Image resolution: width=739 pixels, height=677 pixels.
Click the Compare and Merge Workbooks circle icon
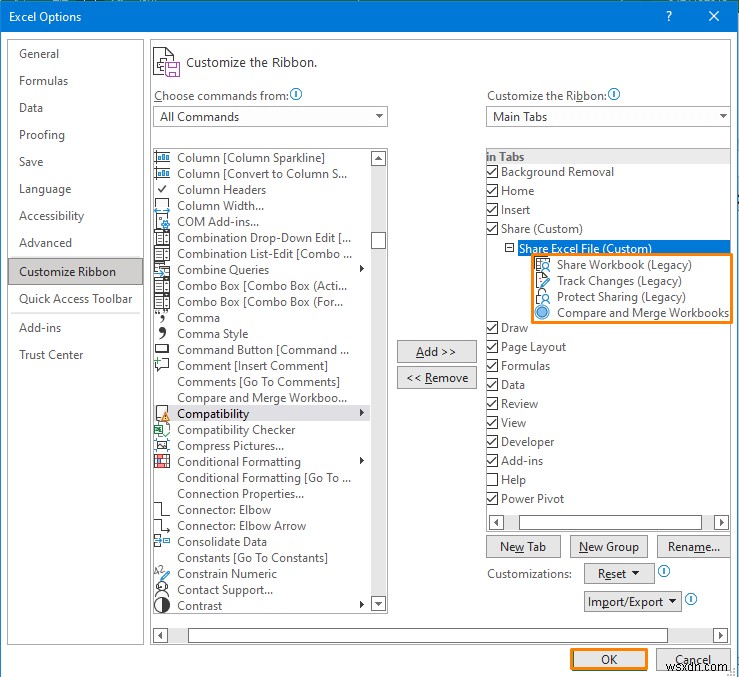pos(542,312)
